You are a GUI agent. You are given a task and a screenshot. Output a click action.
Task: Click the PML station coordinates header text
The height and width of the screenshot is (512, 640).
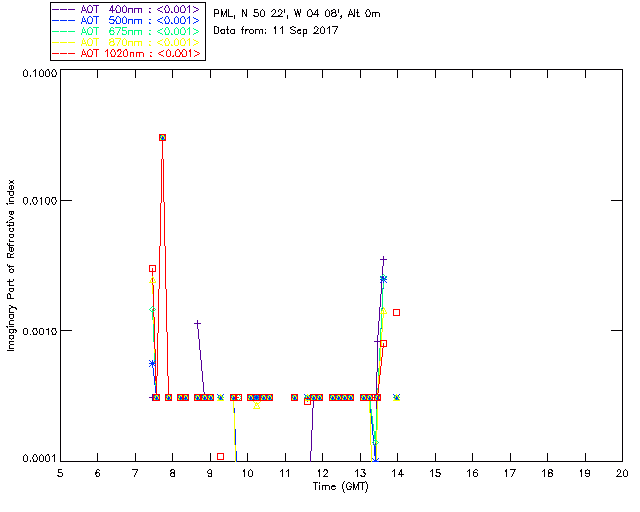pyautogui.click(x=297, y=14)
